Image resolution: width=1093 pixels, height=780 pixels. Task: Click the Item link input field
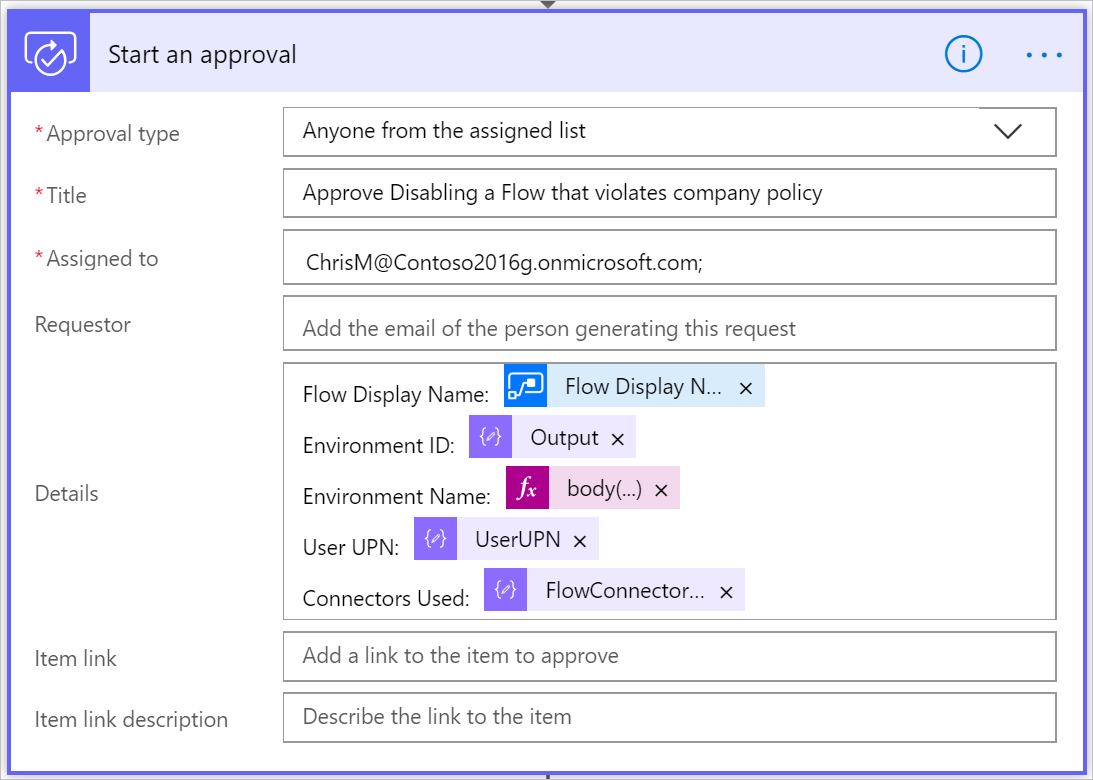point(669,656)
